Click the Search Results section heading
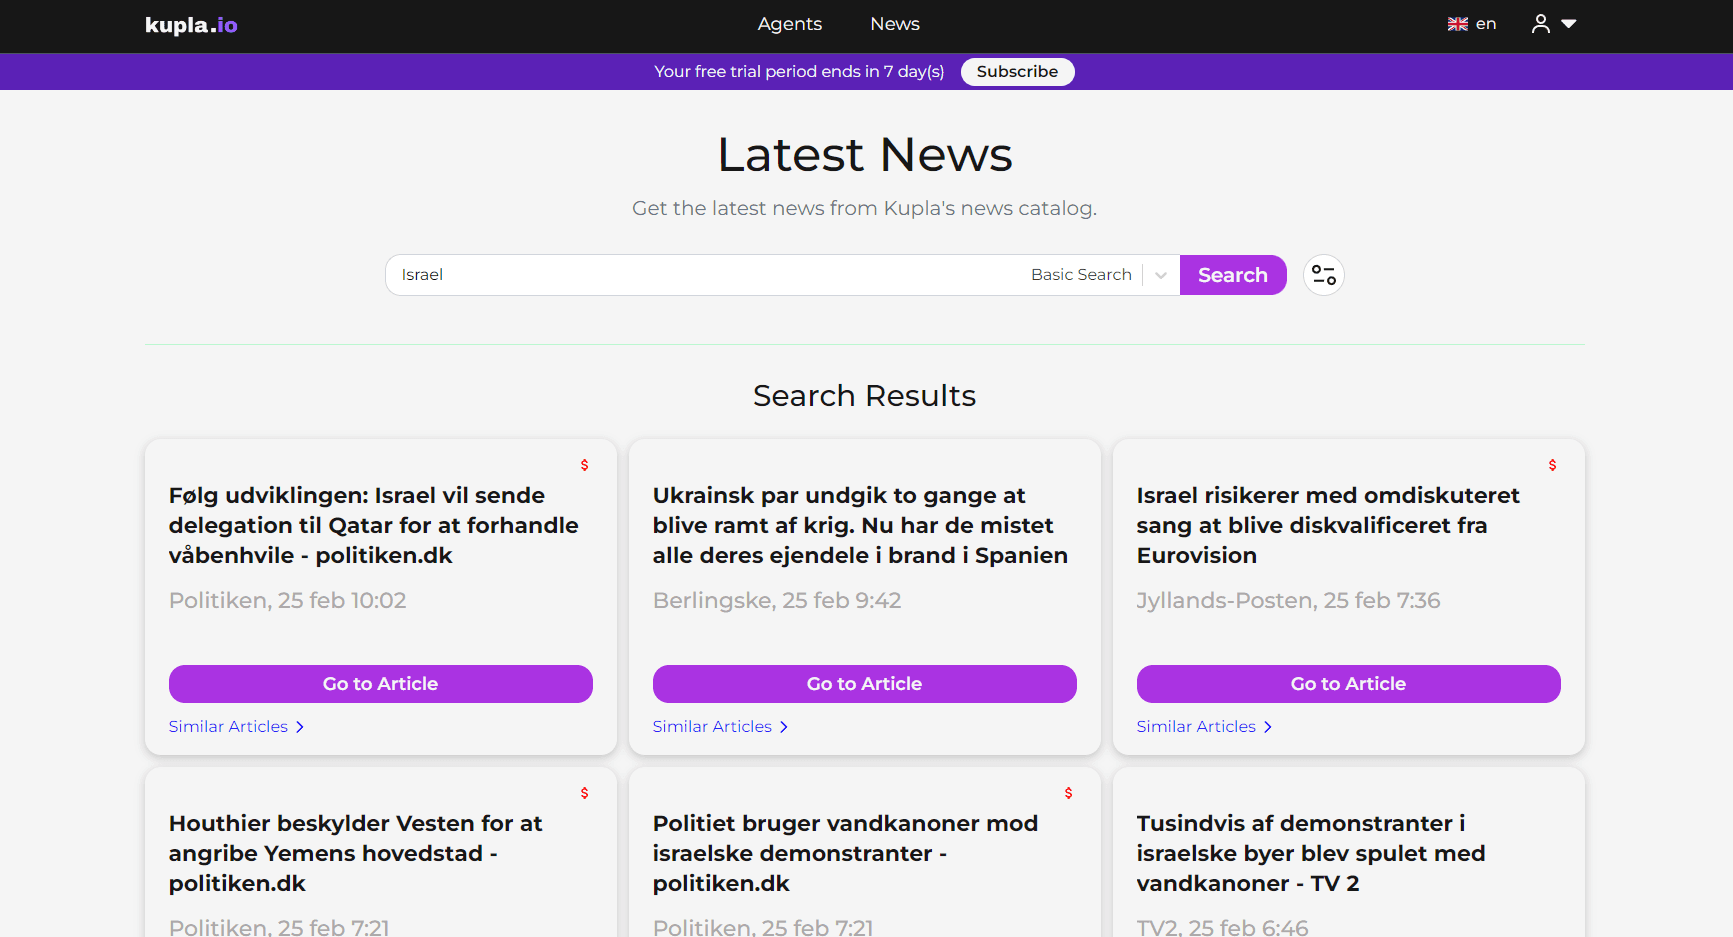This screenshot has width=1733, height=937. [x=865, y=396]
